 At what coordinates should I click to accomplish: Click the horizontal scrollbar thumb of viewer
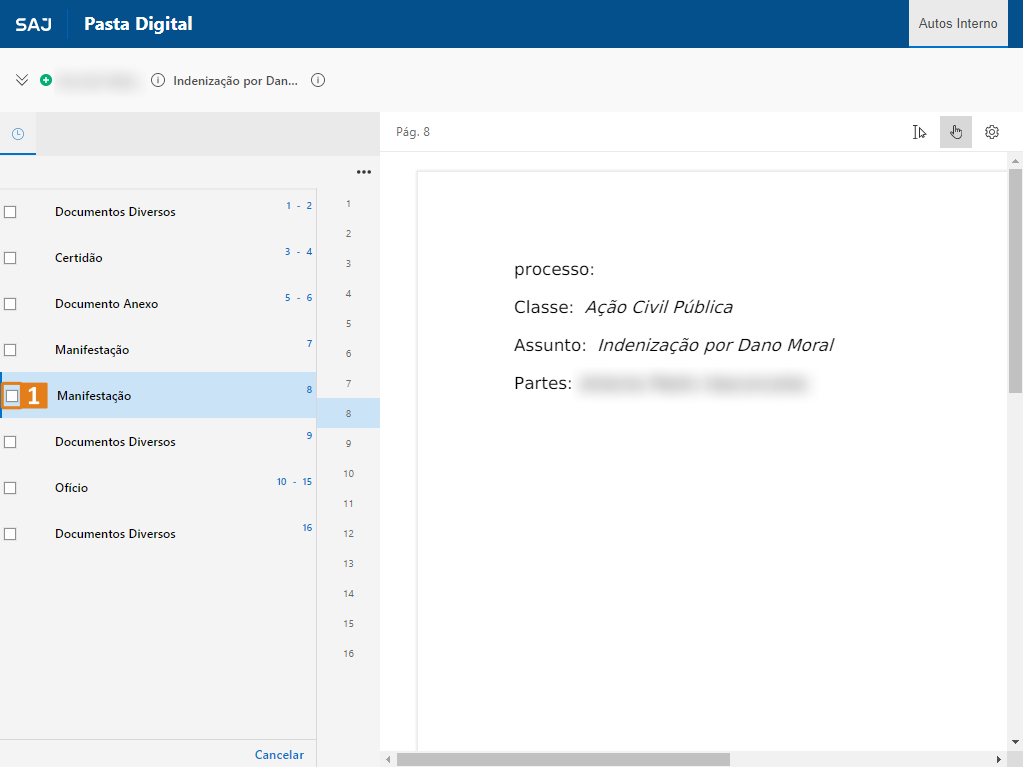tap(563, 760)
